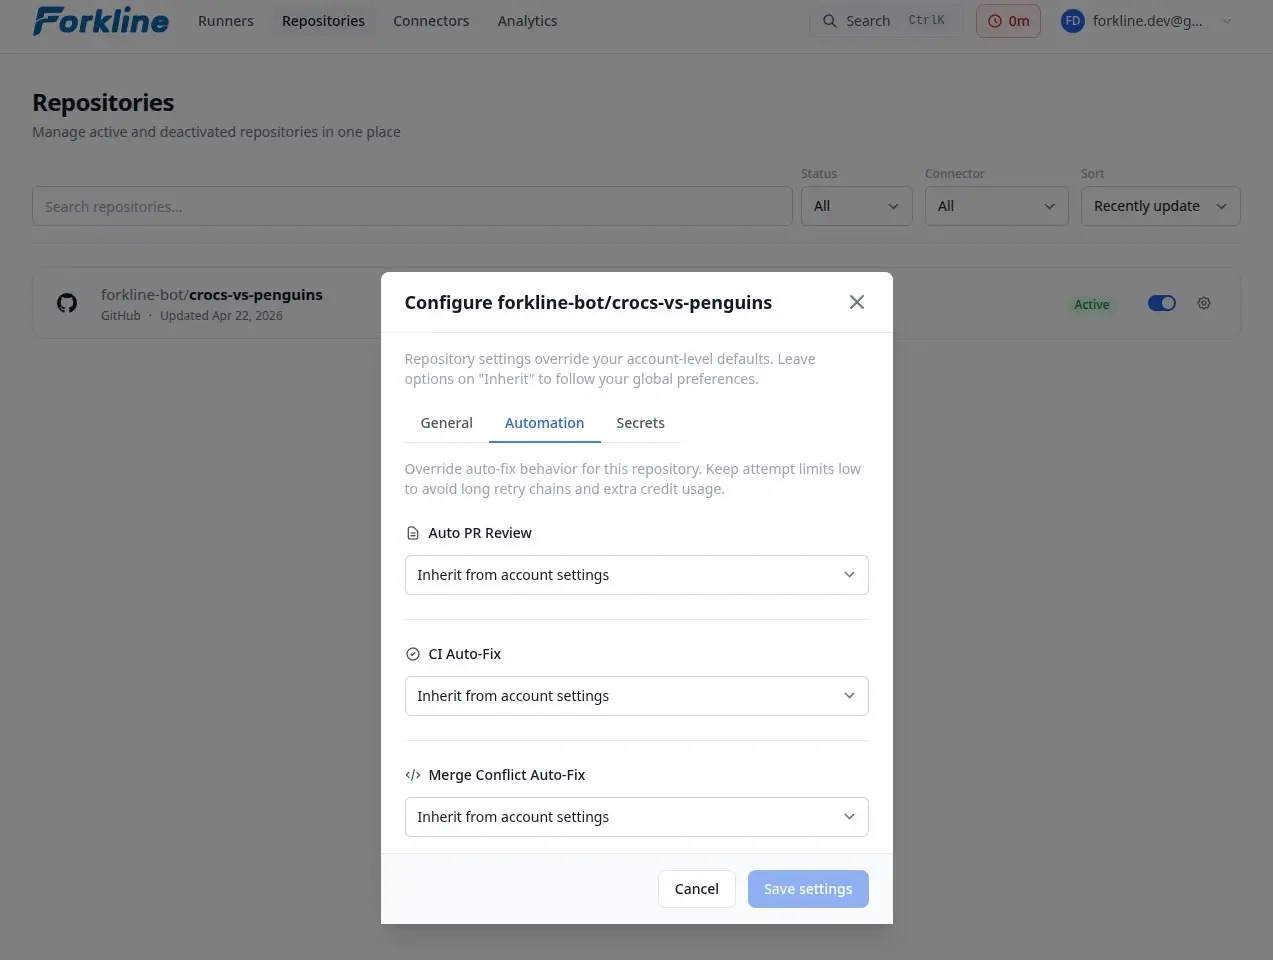1273x960 pixels.
Task: Expand the account menu chevron
Action: click(1227, 21)
